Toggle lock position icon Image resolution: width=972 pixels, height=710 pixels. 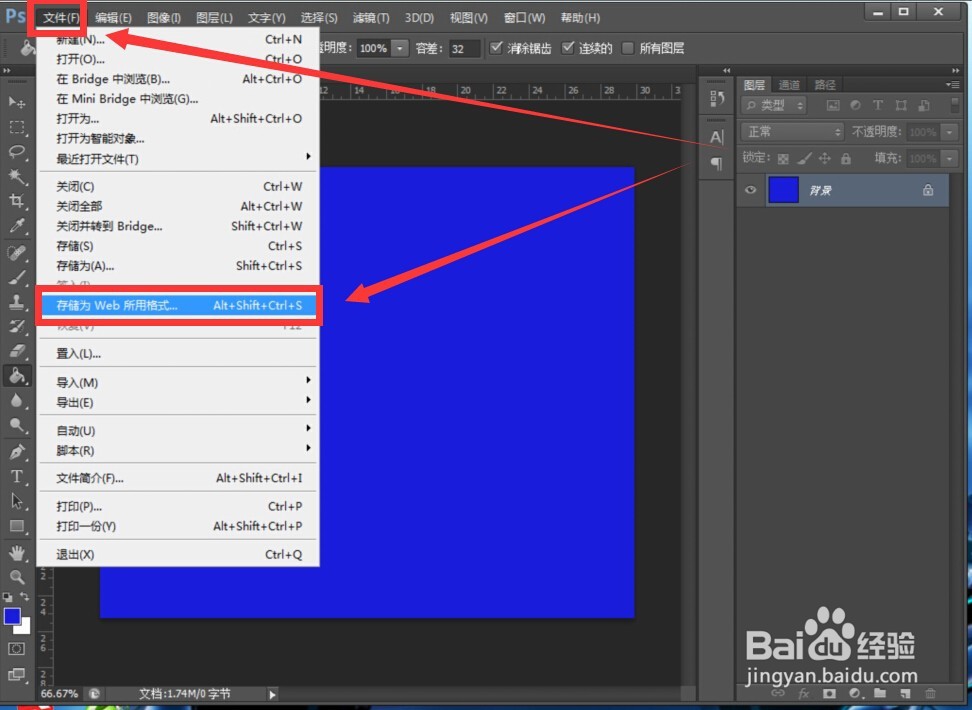click(824, 159)
